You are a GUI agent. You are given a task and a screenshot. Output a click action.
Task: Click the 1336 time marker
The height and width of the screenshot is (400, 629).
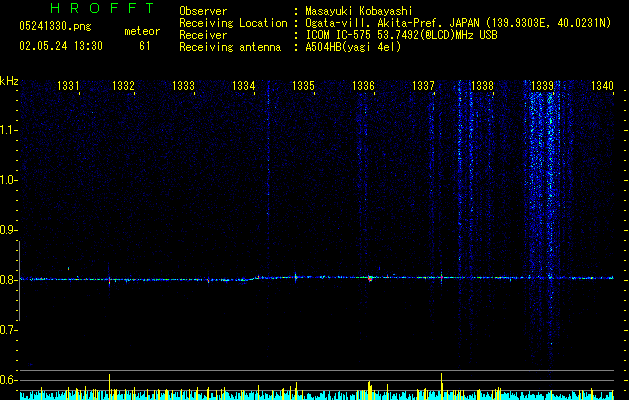(x=363, y=85)
